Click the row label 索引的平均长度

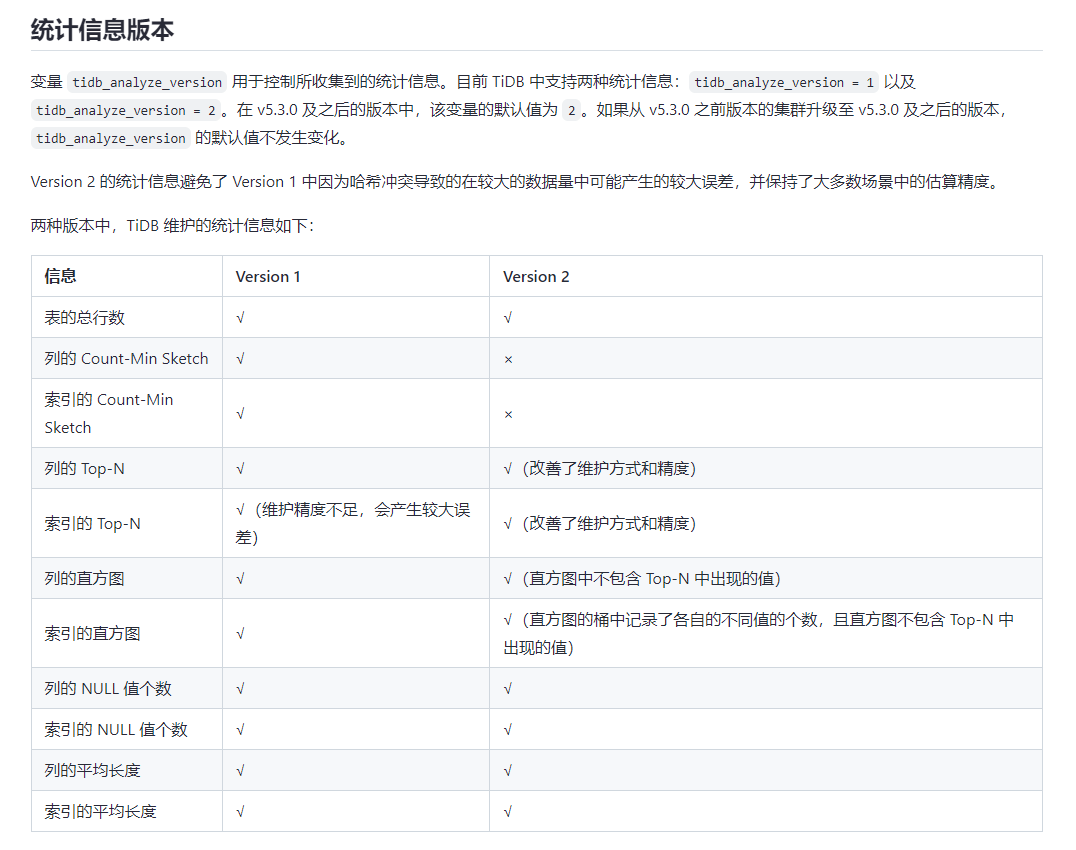[x=100, y=812]
